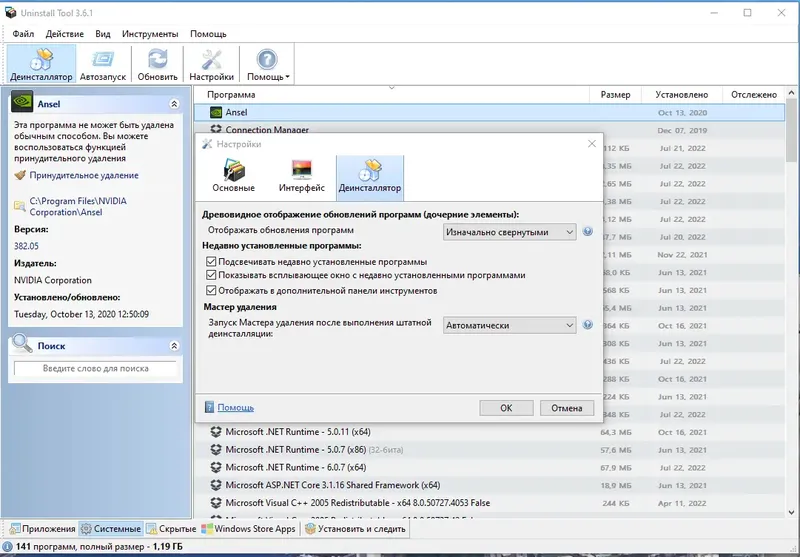Sort by the Отслежено column header

click(754, 94)
